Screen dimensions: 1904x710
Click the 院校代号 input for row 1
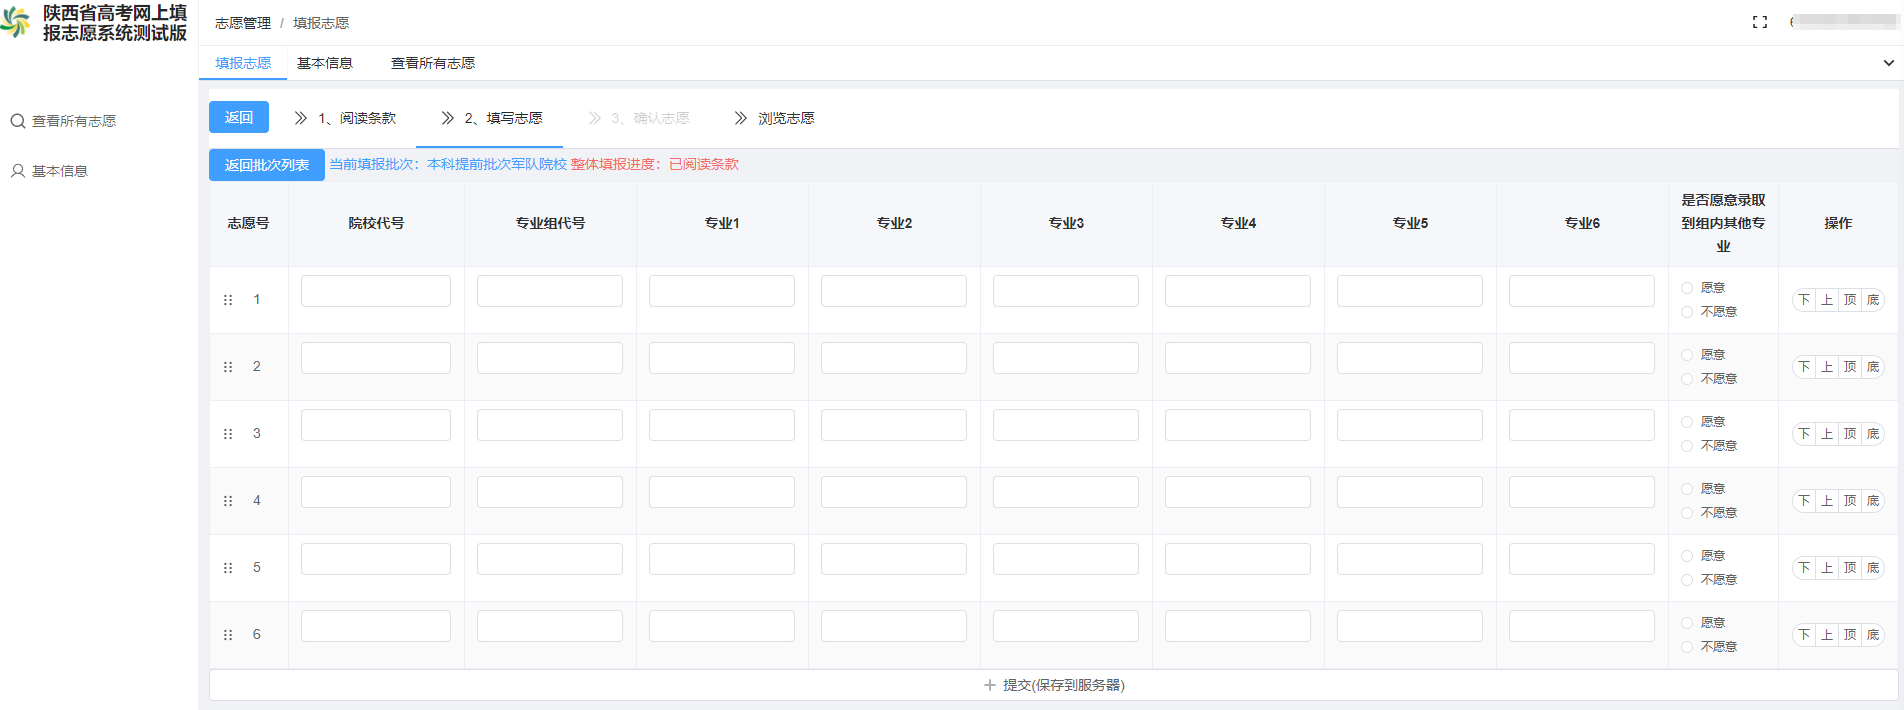376,291
